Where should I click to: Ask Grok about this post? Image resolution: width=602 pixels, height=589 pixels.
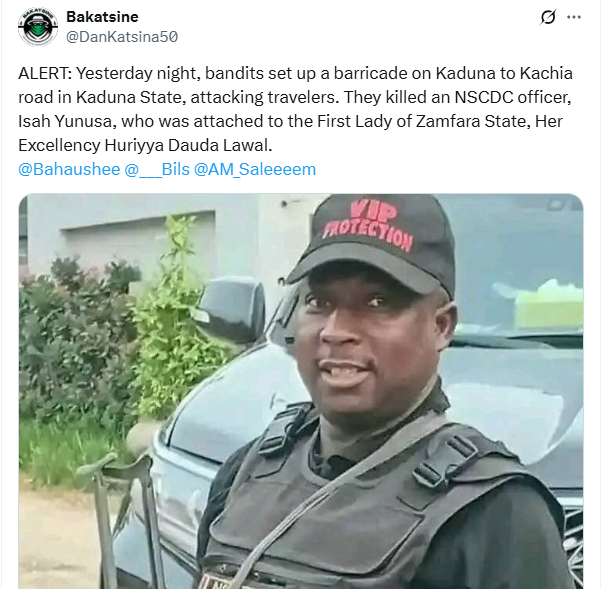[548, 17]
